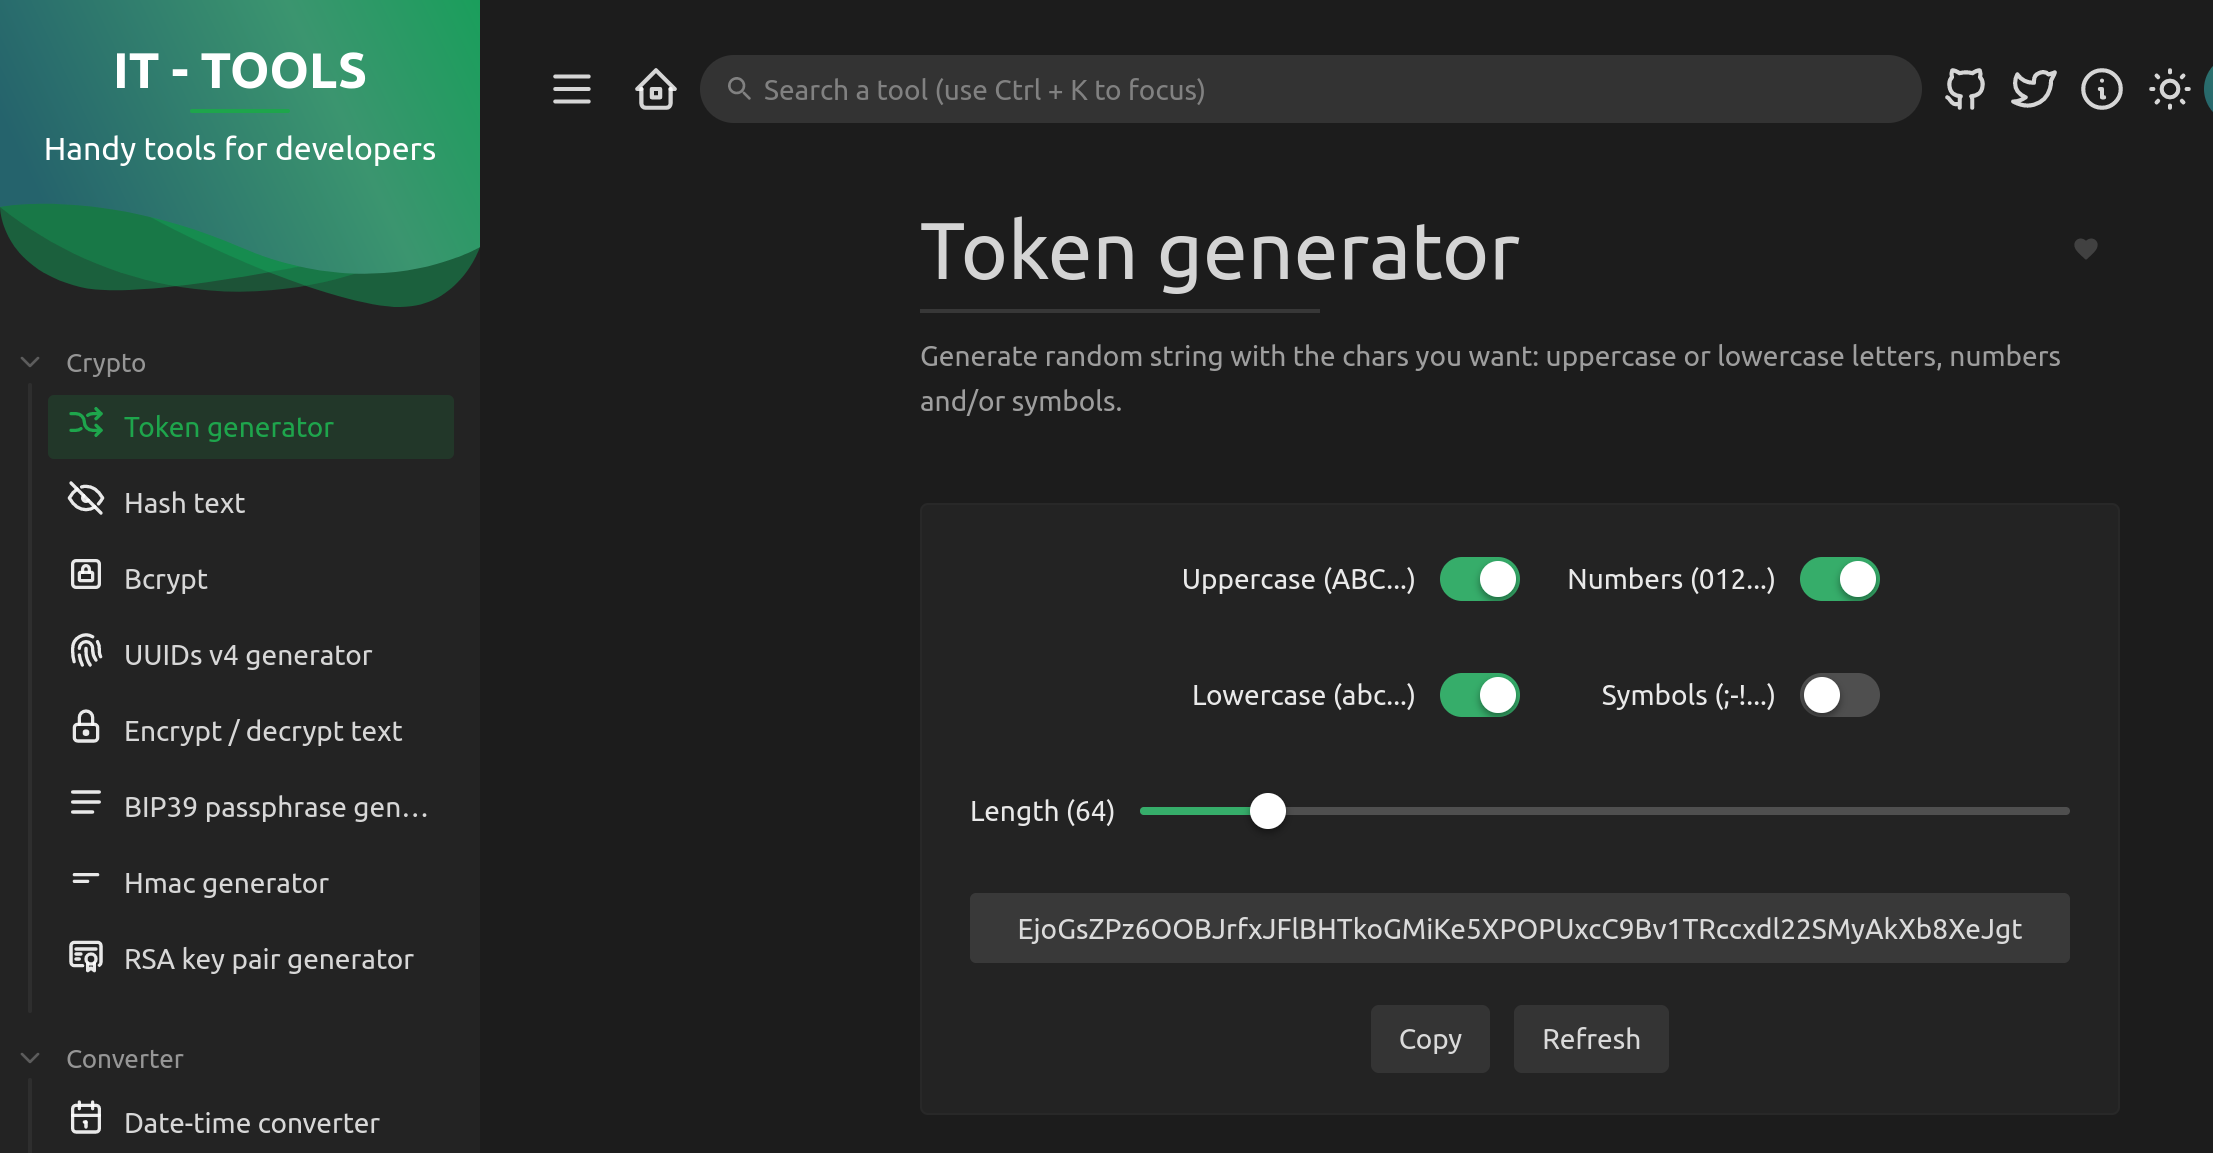Enable the Symbols (;-!...) switch
2213x1153 pixels.
pos(1839,695)
